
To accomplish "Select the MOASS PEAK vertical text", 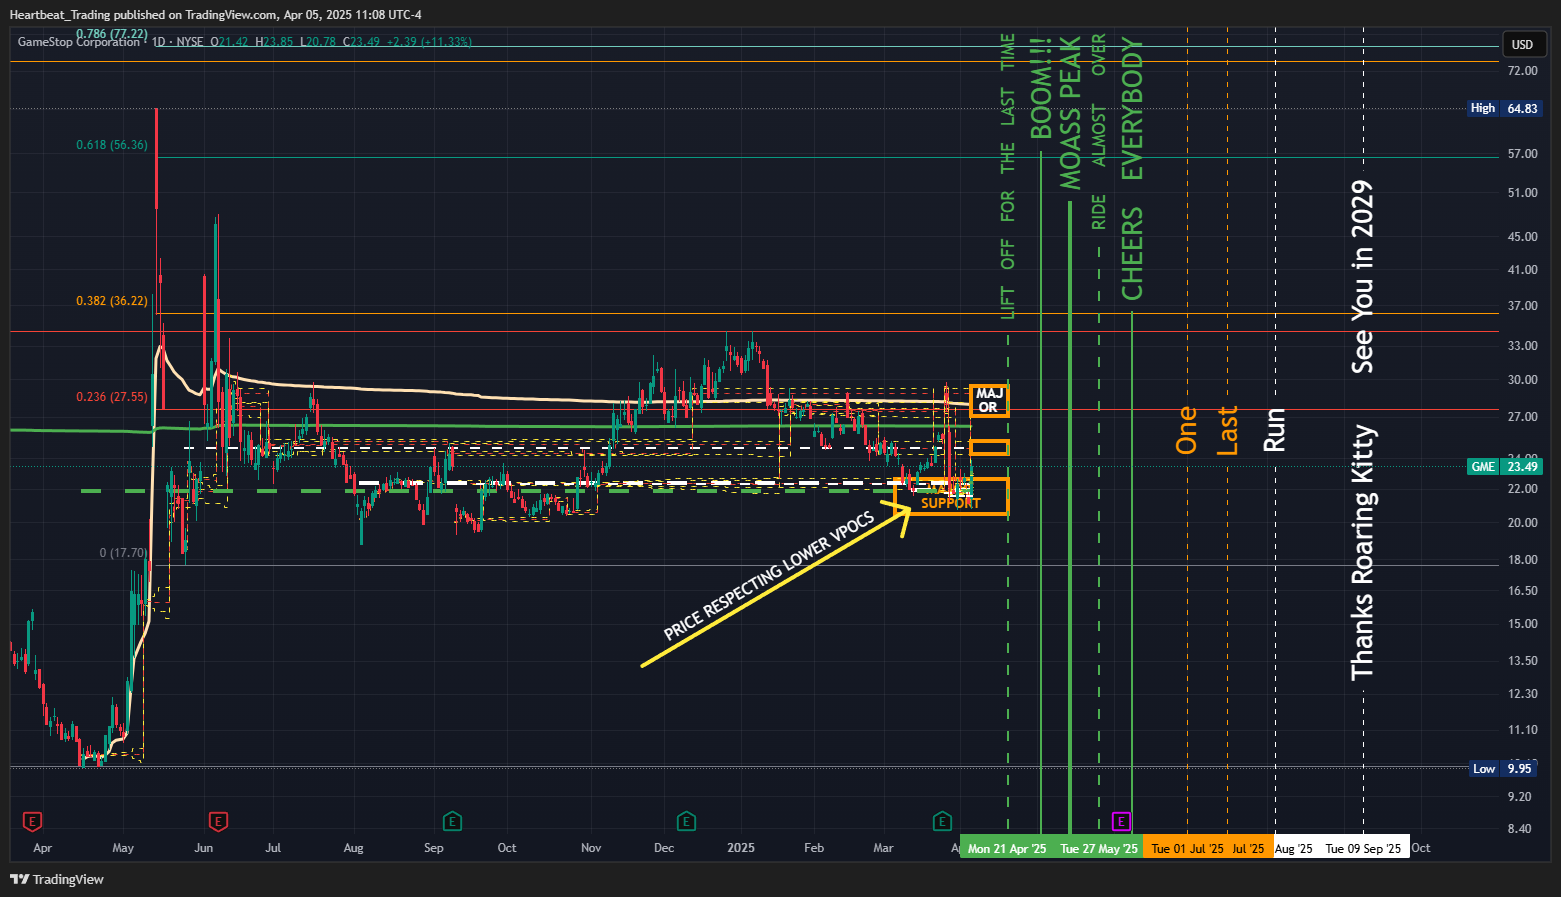I will click(1071, 113).
